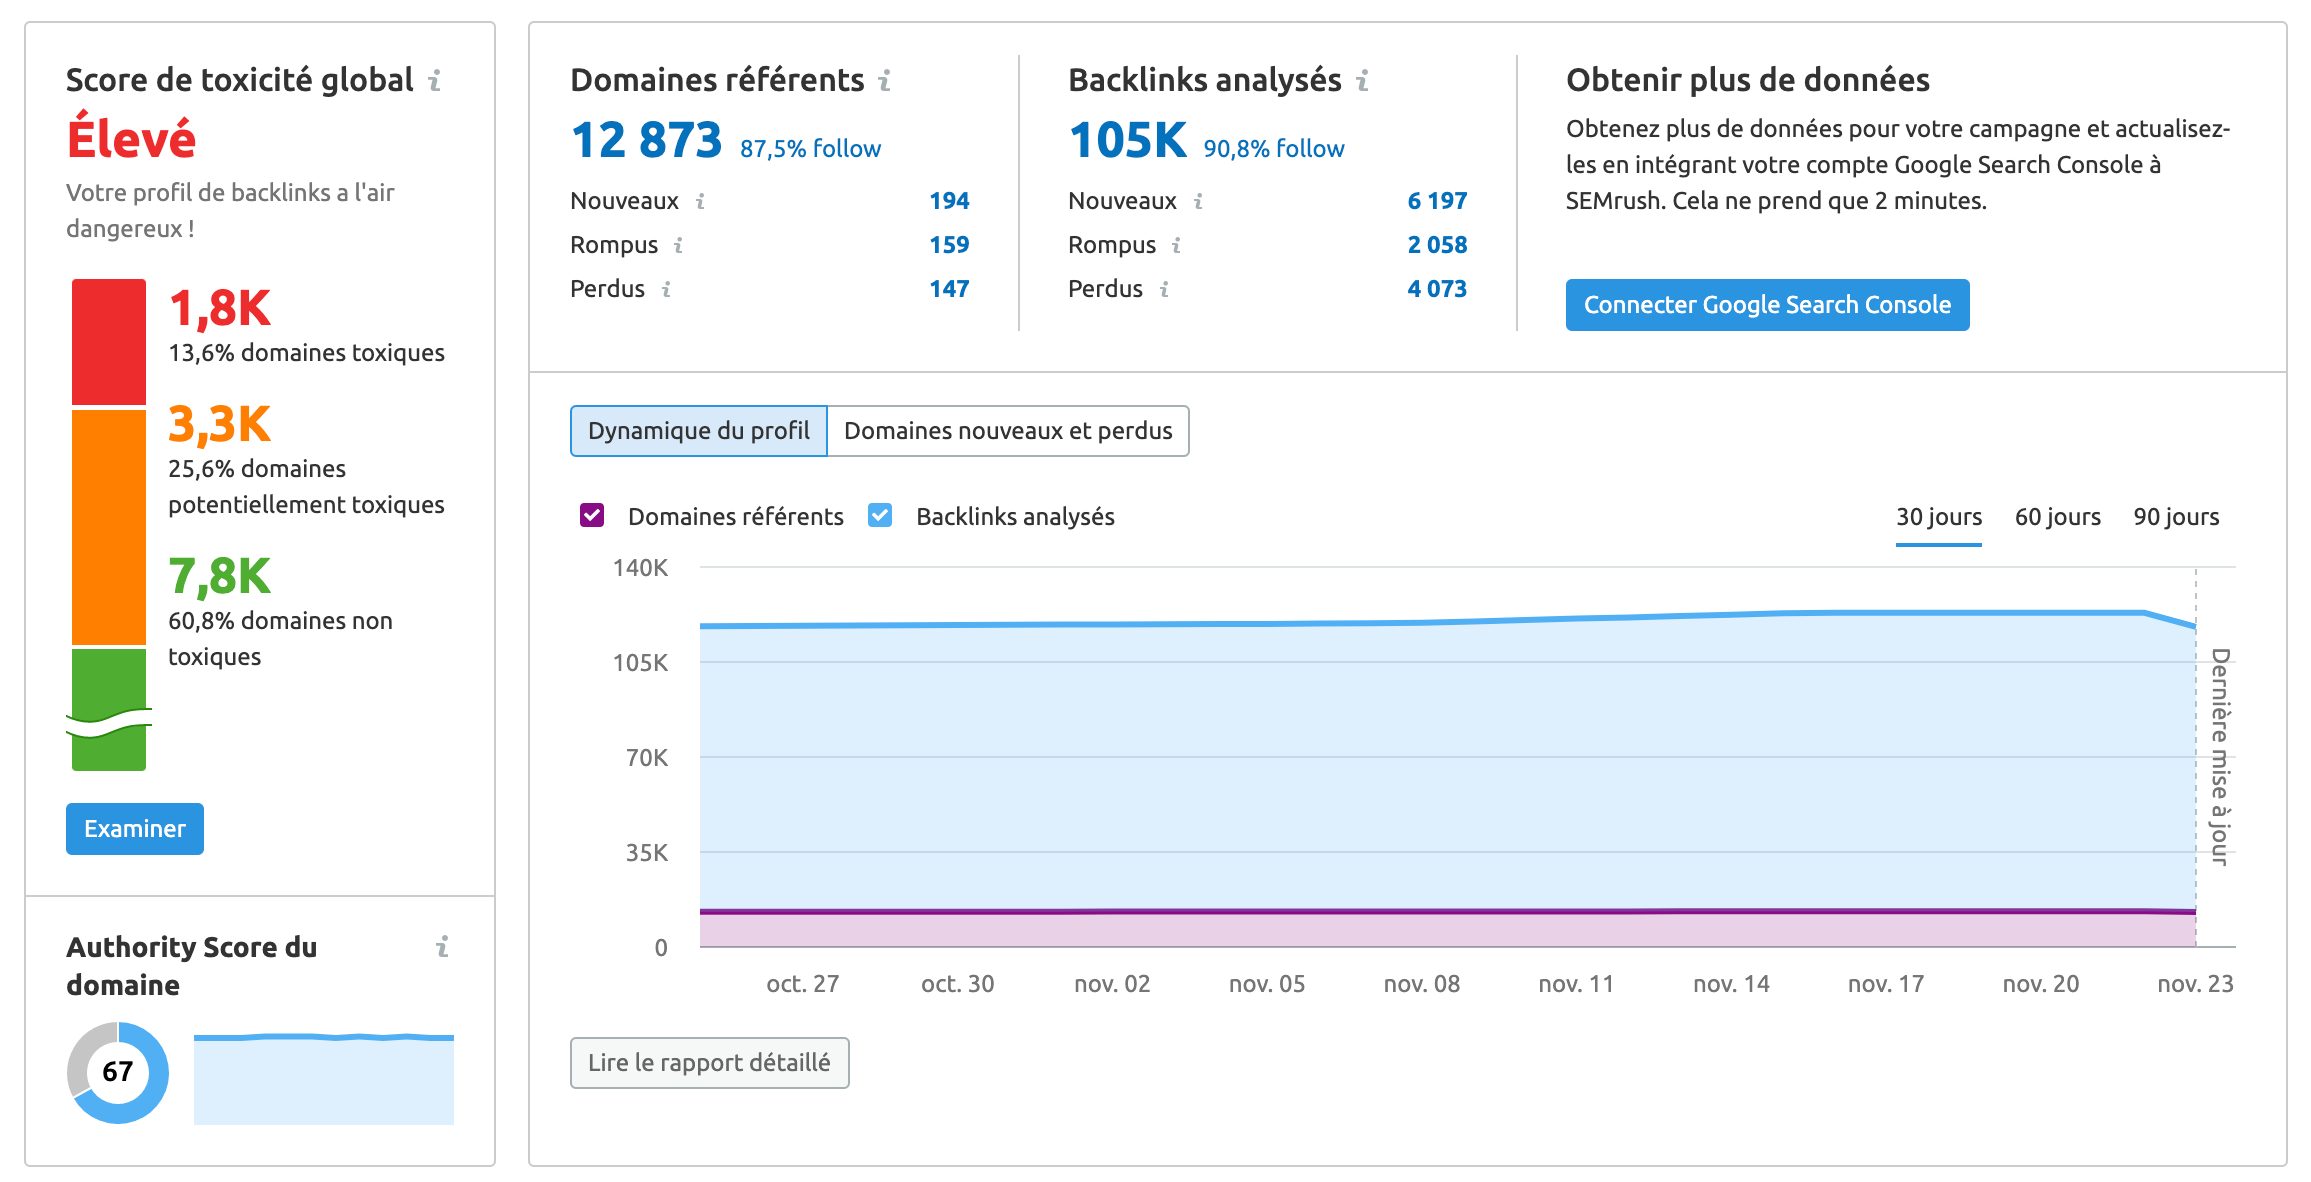The width and height of the screenshot is (2311, 1182).
Task: Click Connecter Google Search Console button
Action: click(x=1767, y=305)
